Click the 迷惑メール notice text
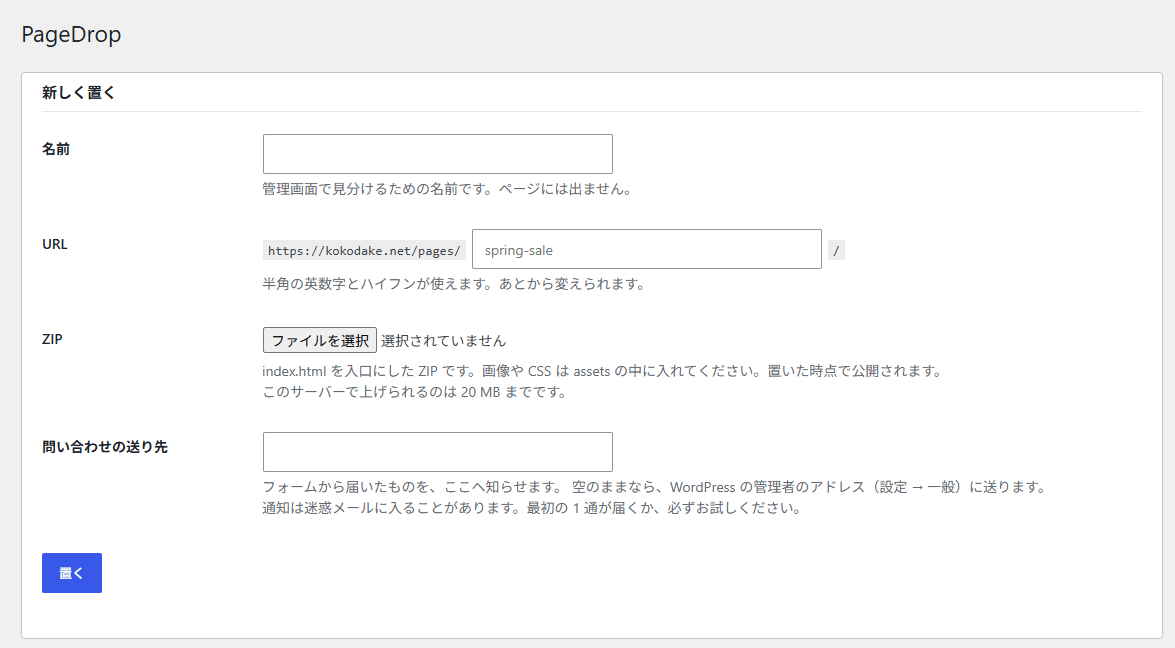The image size is (1175, 648). coord(534,508)
